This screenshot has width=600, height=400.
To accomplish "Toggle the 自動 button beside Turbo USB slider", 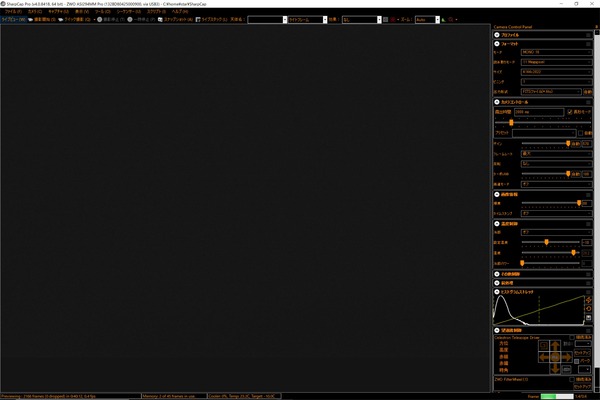I will [576, 174].
